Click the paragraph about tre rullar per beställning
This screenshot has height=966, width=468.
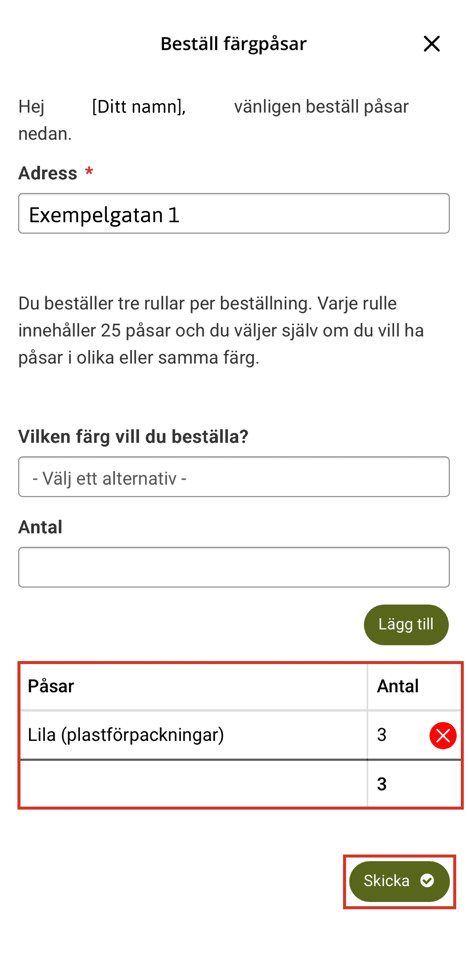221,331
